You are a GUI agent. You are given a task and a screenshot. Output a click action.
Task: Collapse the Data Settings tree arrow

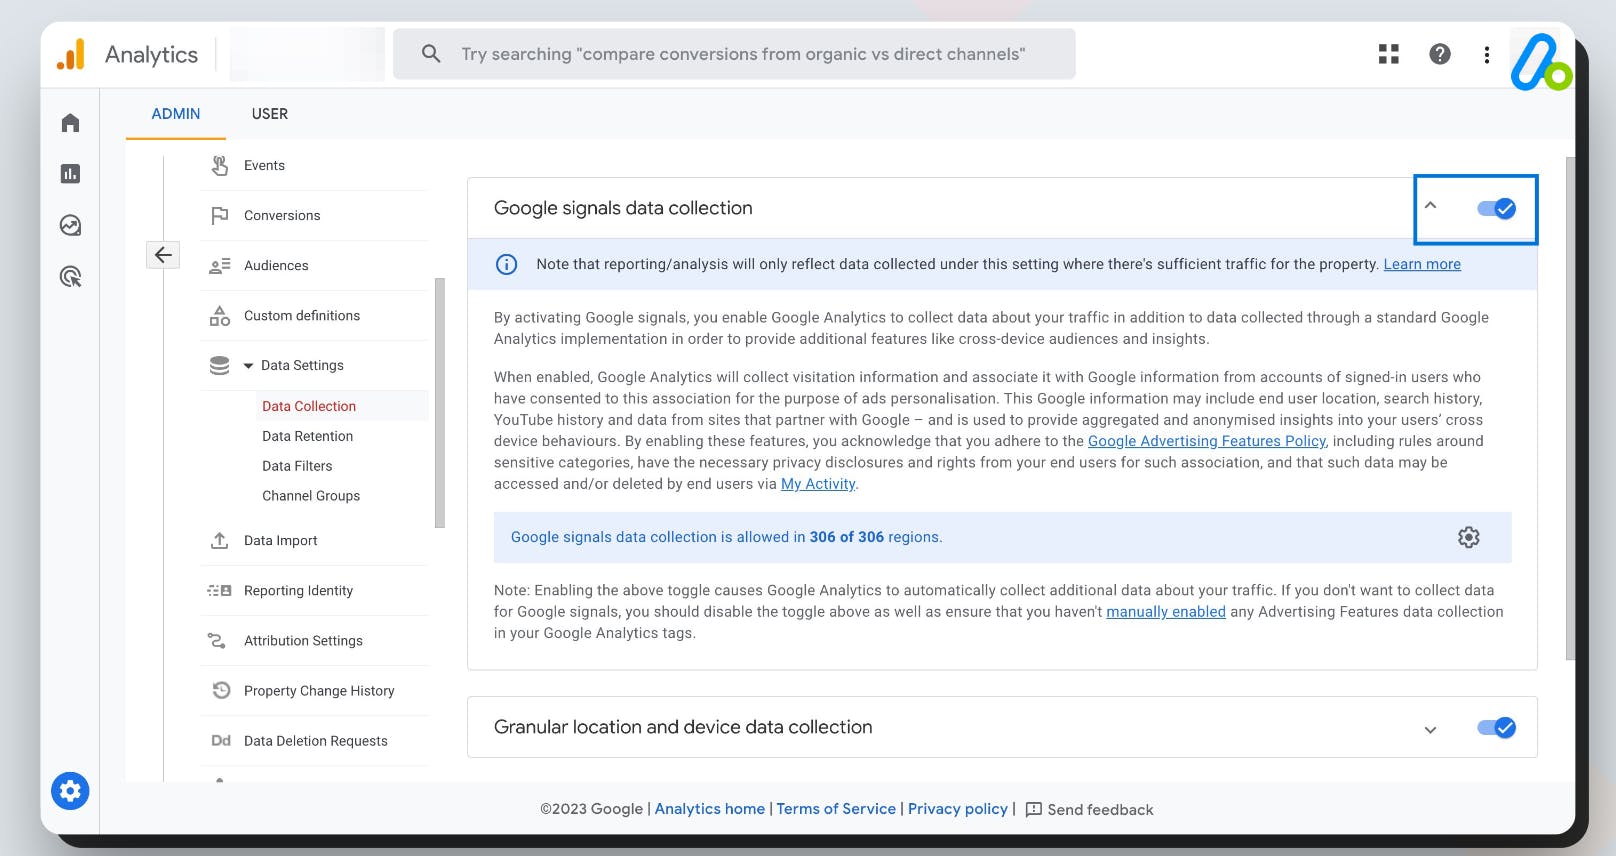click(248, 366)
